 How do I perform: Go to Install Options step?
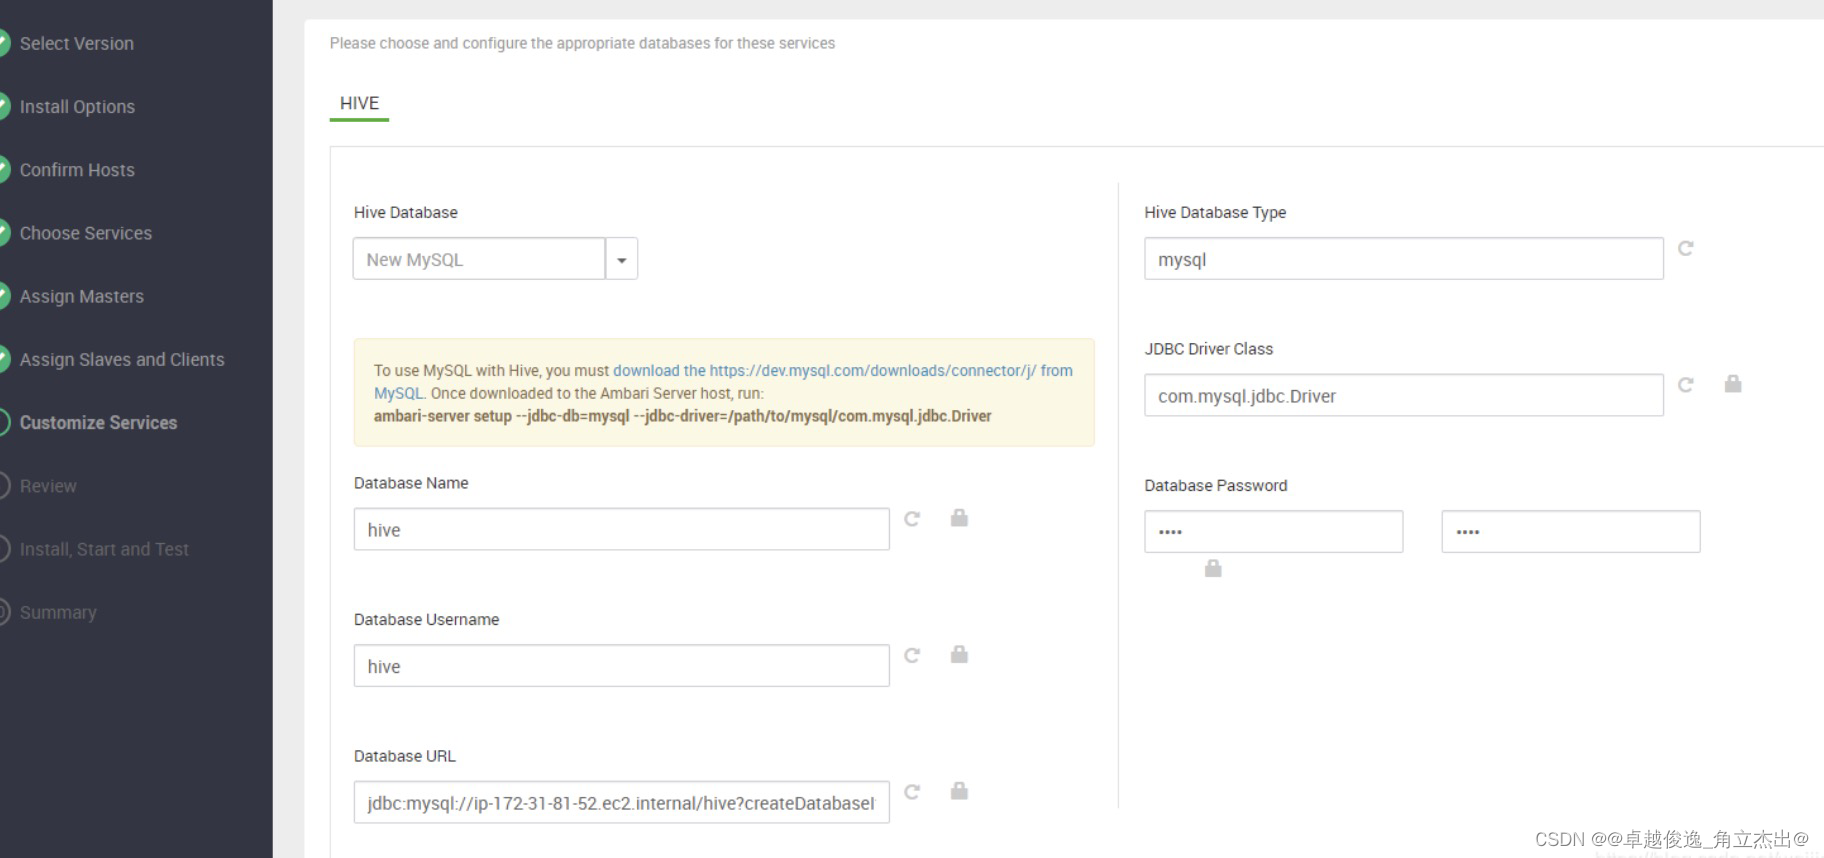tap(77, 107)
